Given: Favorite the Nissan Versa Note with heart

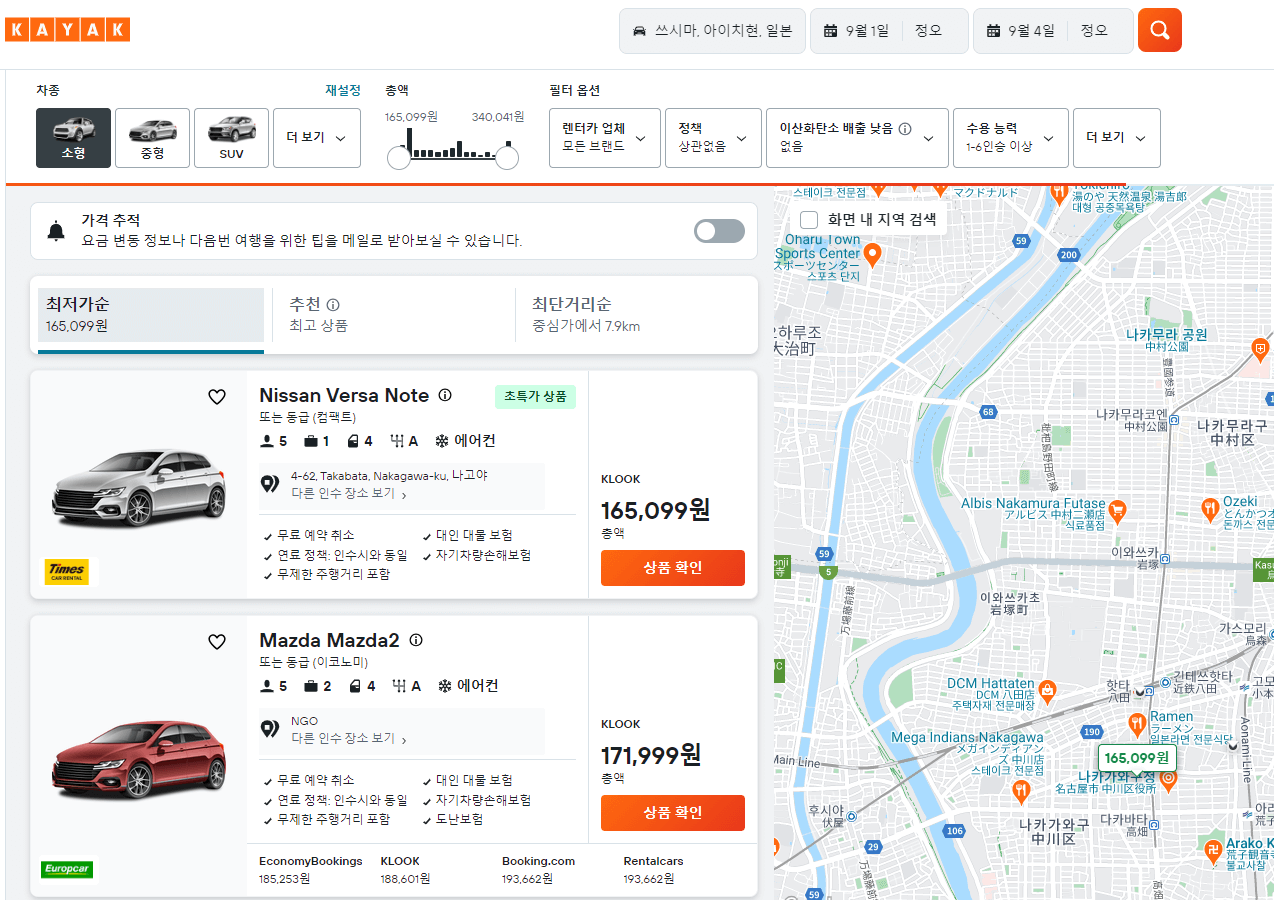Looking at the screenshot, I should click(x=217, y=397).
